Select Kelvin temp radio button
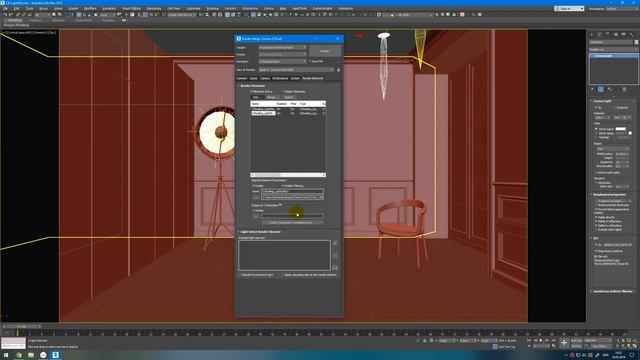Image resolution: width=640 pixels, height=360 pixels. pos(596,133)
